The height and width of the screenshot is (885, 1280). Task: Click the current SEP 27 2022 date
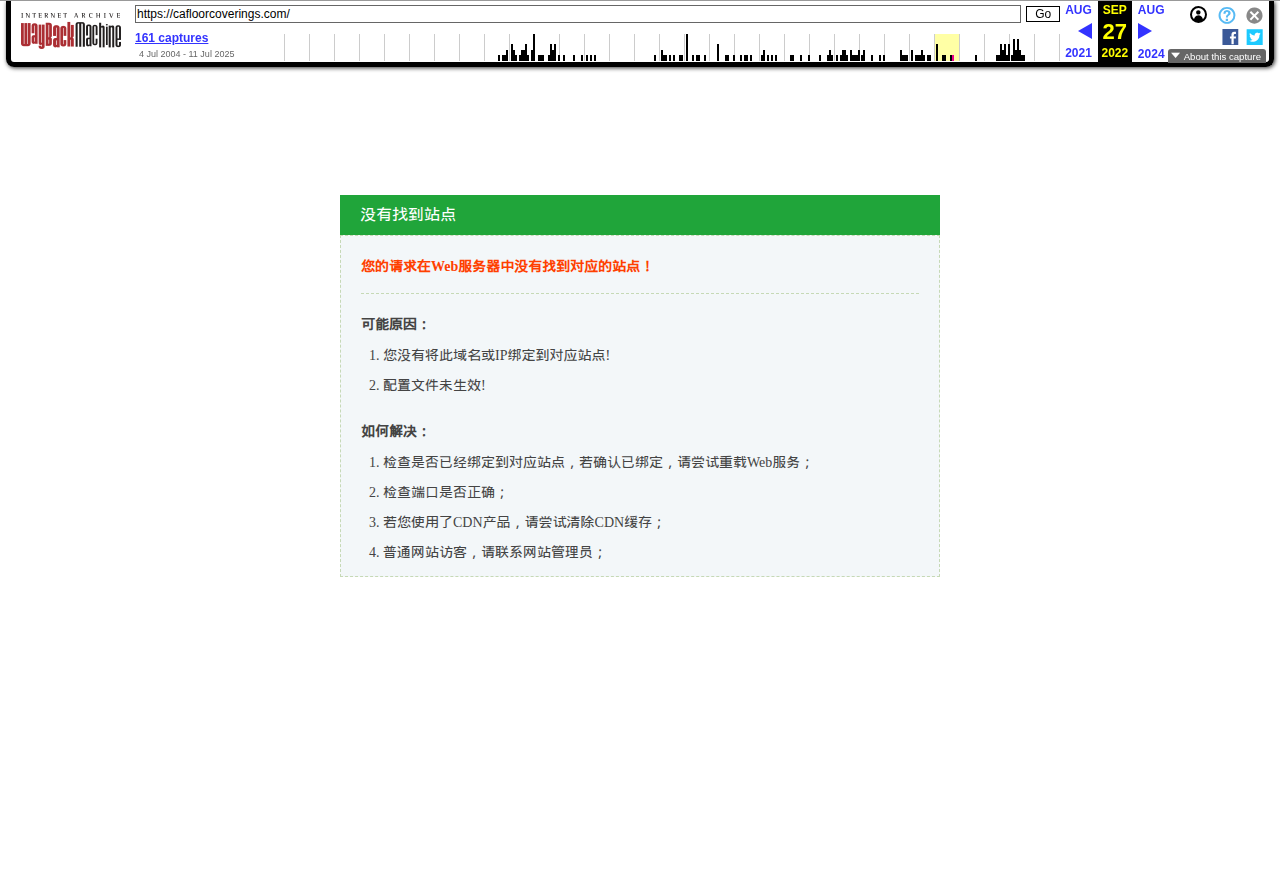(1114, 31)
